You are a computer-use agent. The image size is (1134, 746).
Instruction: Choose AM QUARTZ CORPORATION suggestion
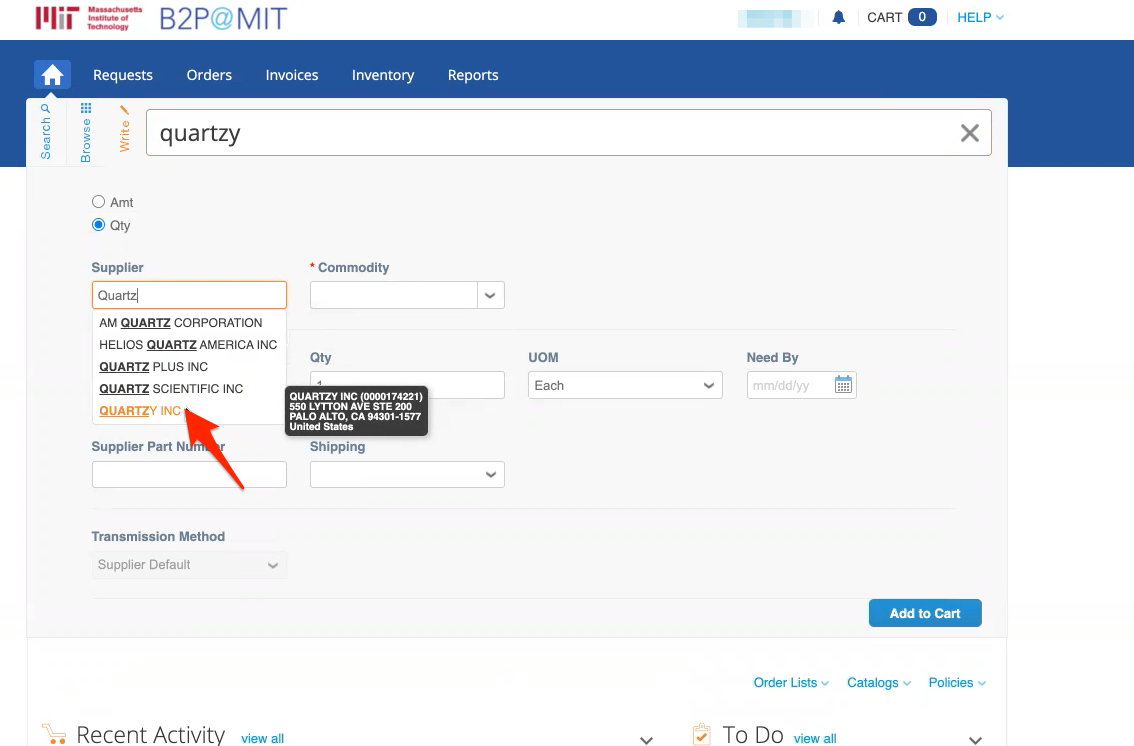pyautogui.click(x=181, y=322)
